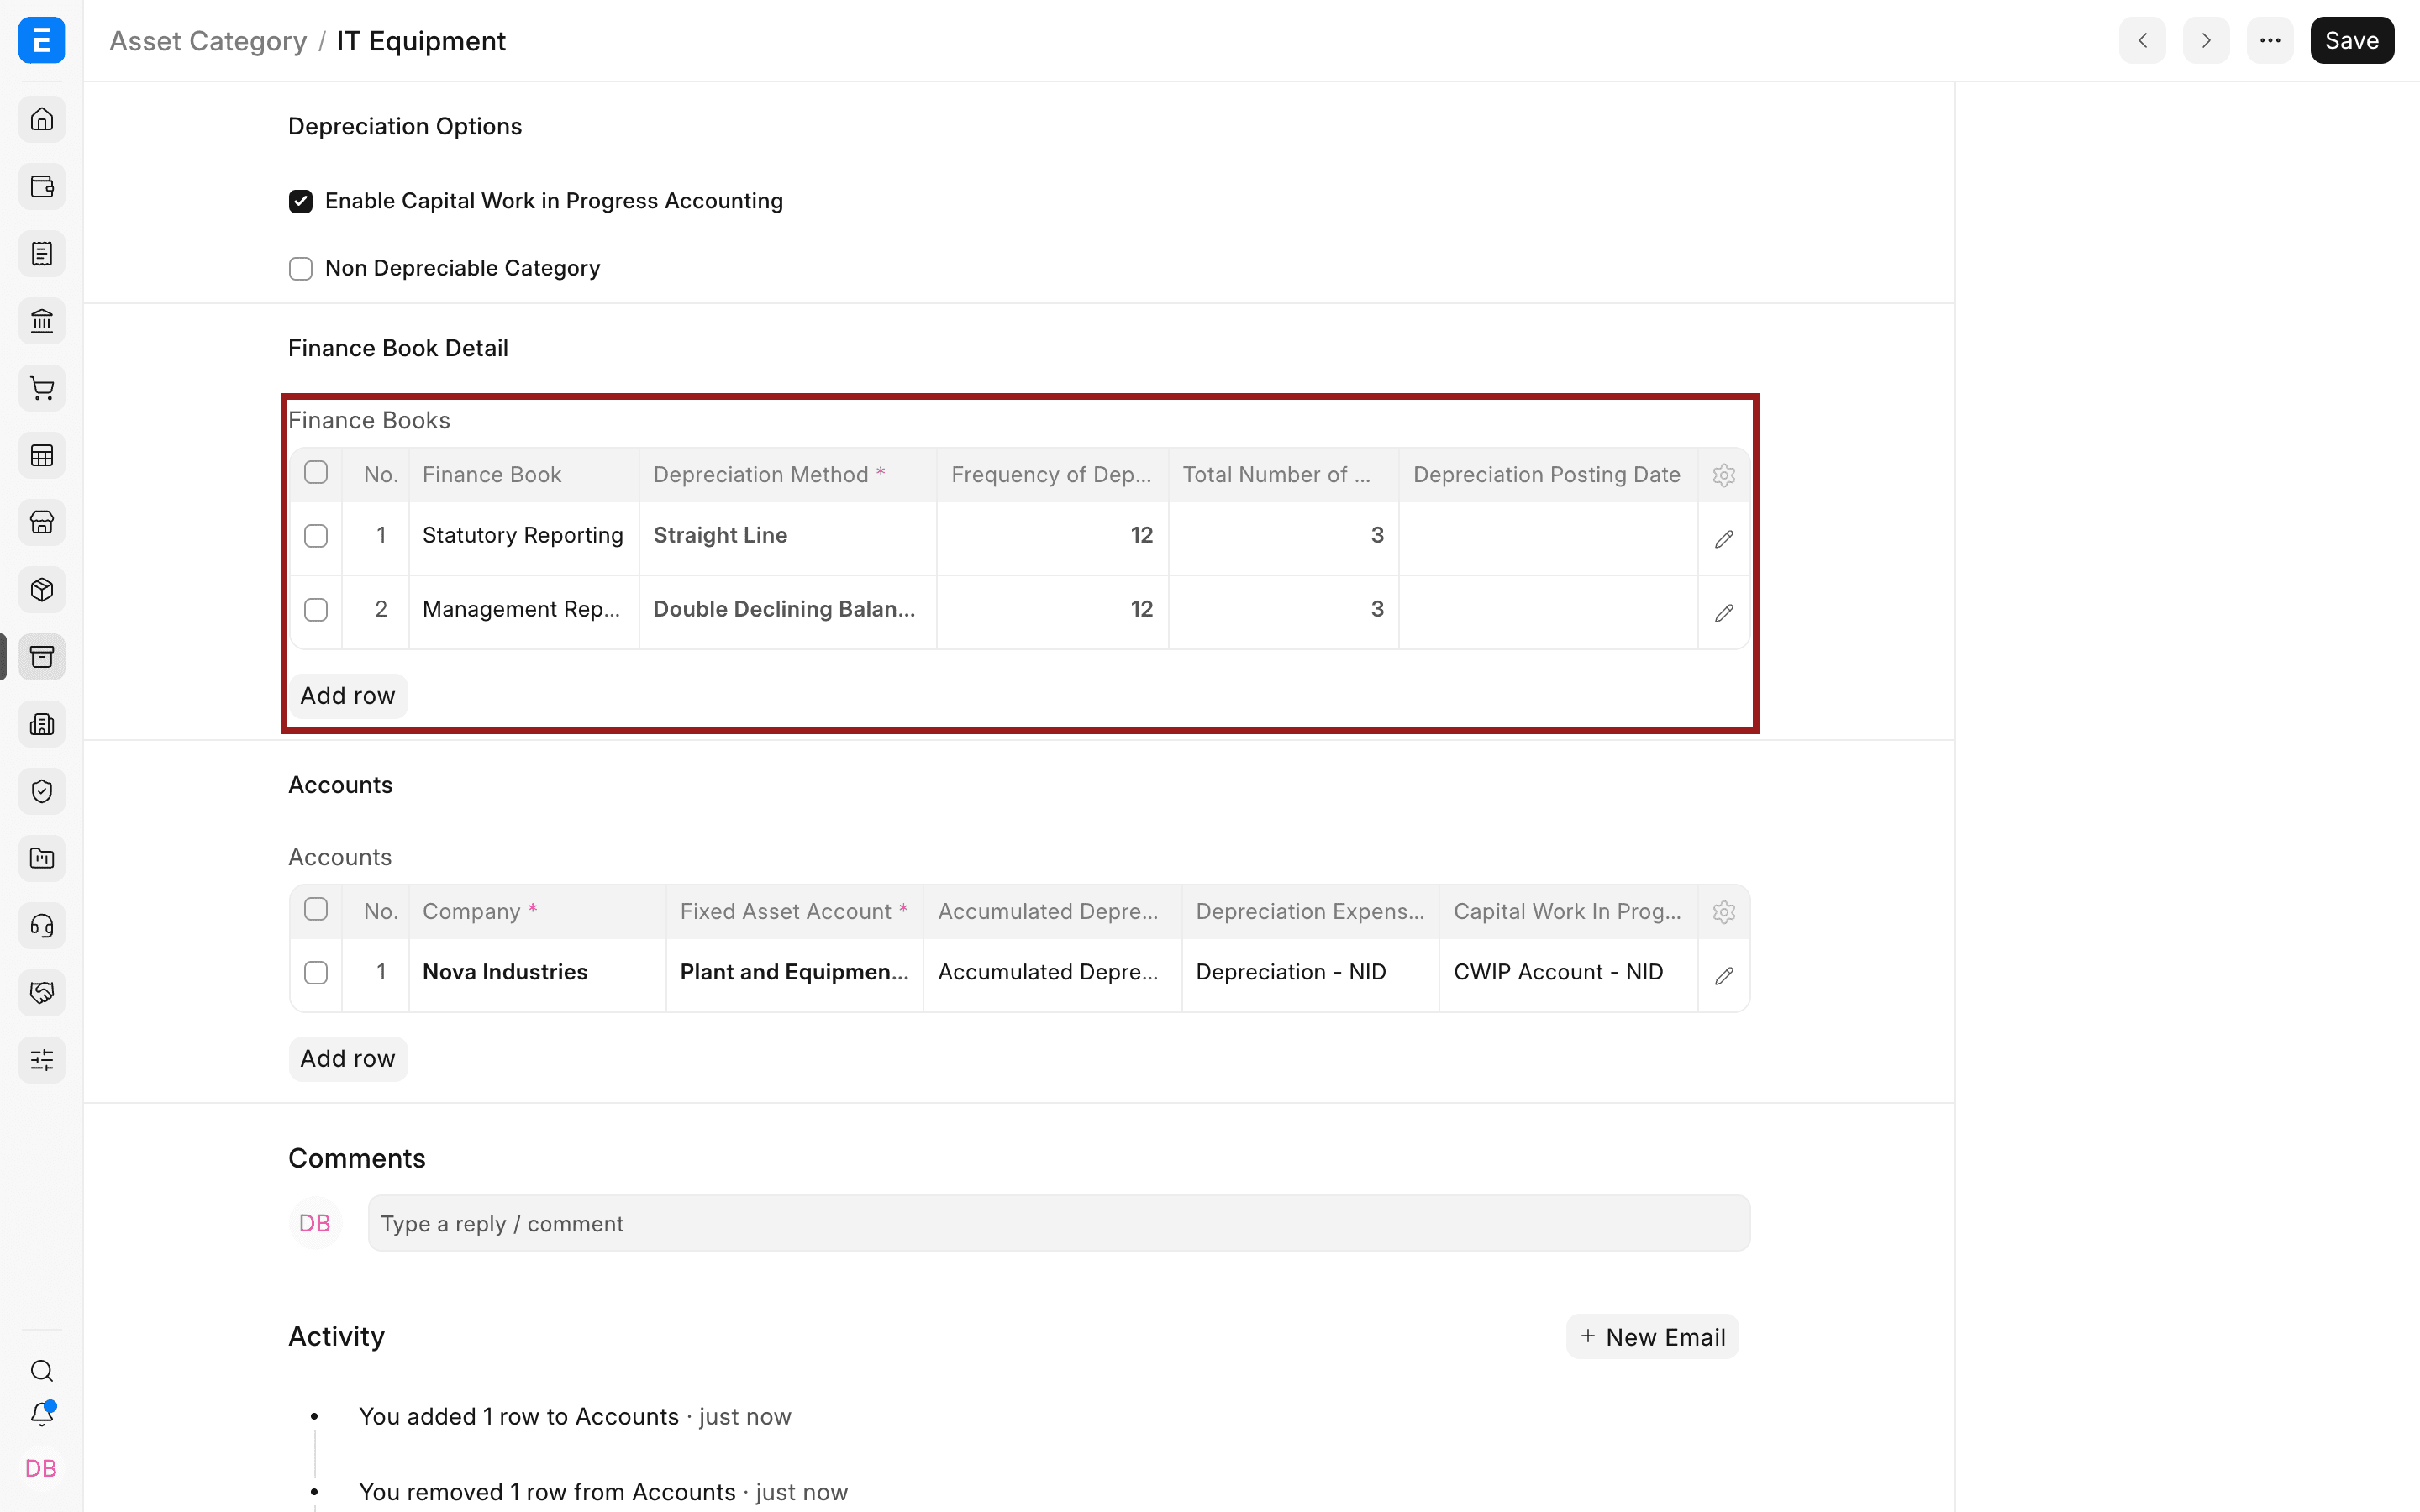Open the three-dots menu beside Save
This screenshot has height=1512, width=2420.
[2270, 40]
